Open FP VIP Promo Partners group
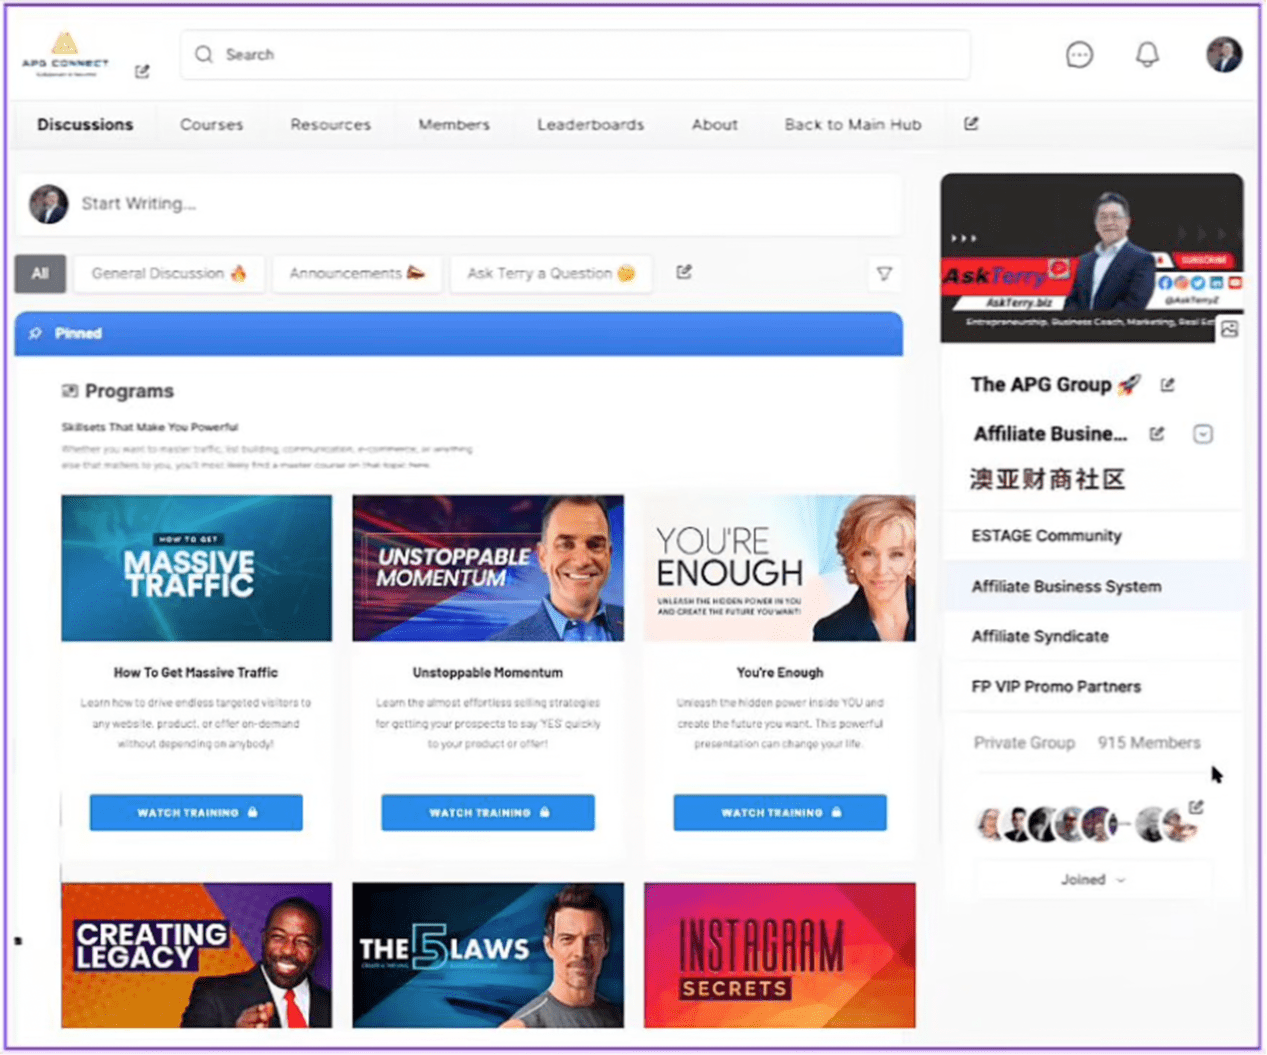Image resolution: width=1267 pixels, height=1055 pixels. pyautogui.click(x=1092, y=686)
